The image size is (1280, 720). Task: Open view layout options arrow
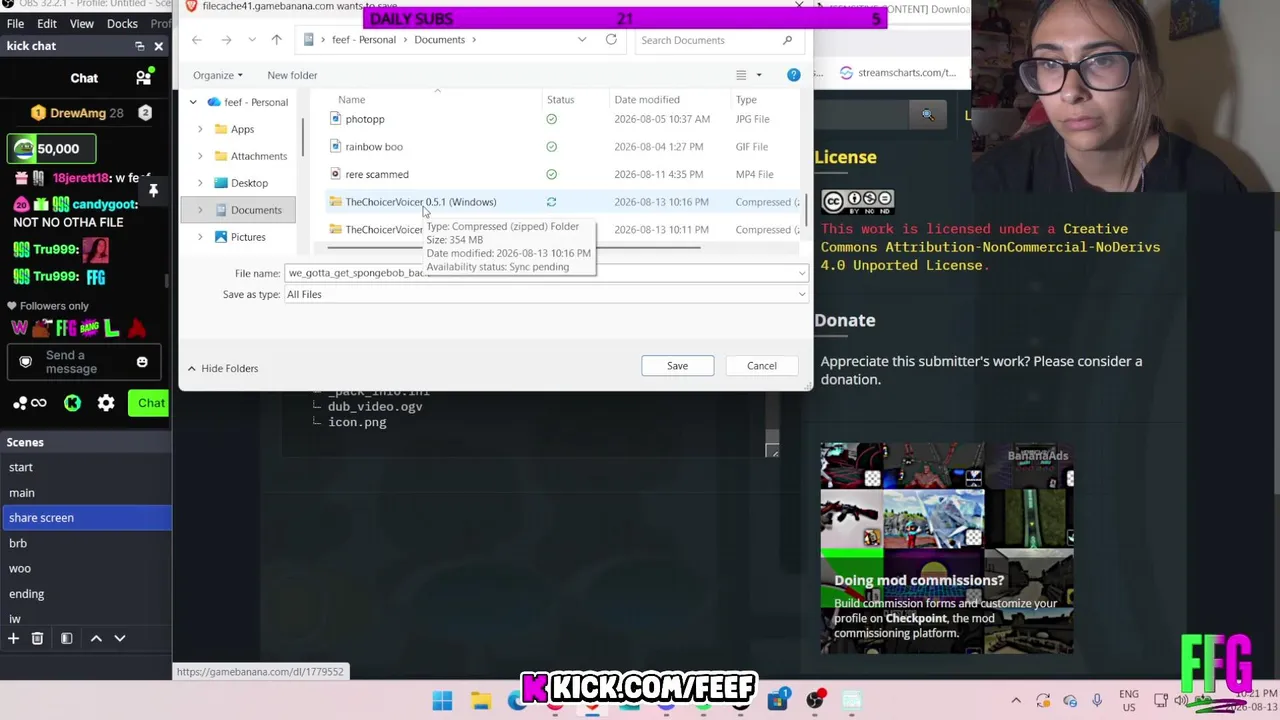point(759,75)
